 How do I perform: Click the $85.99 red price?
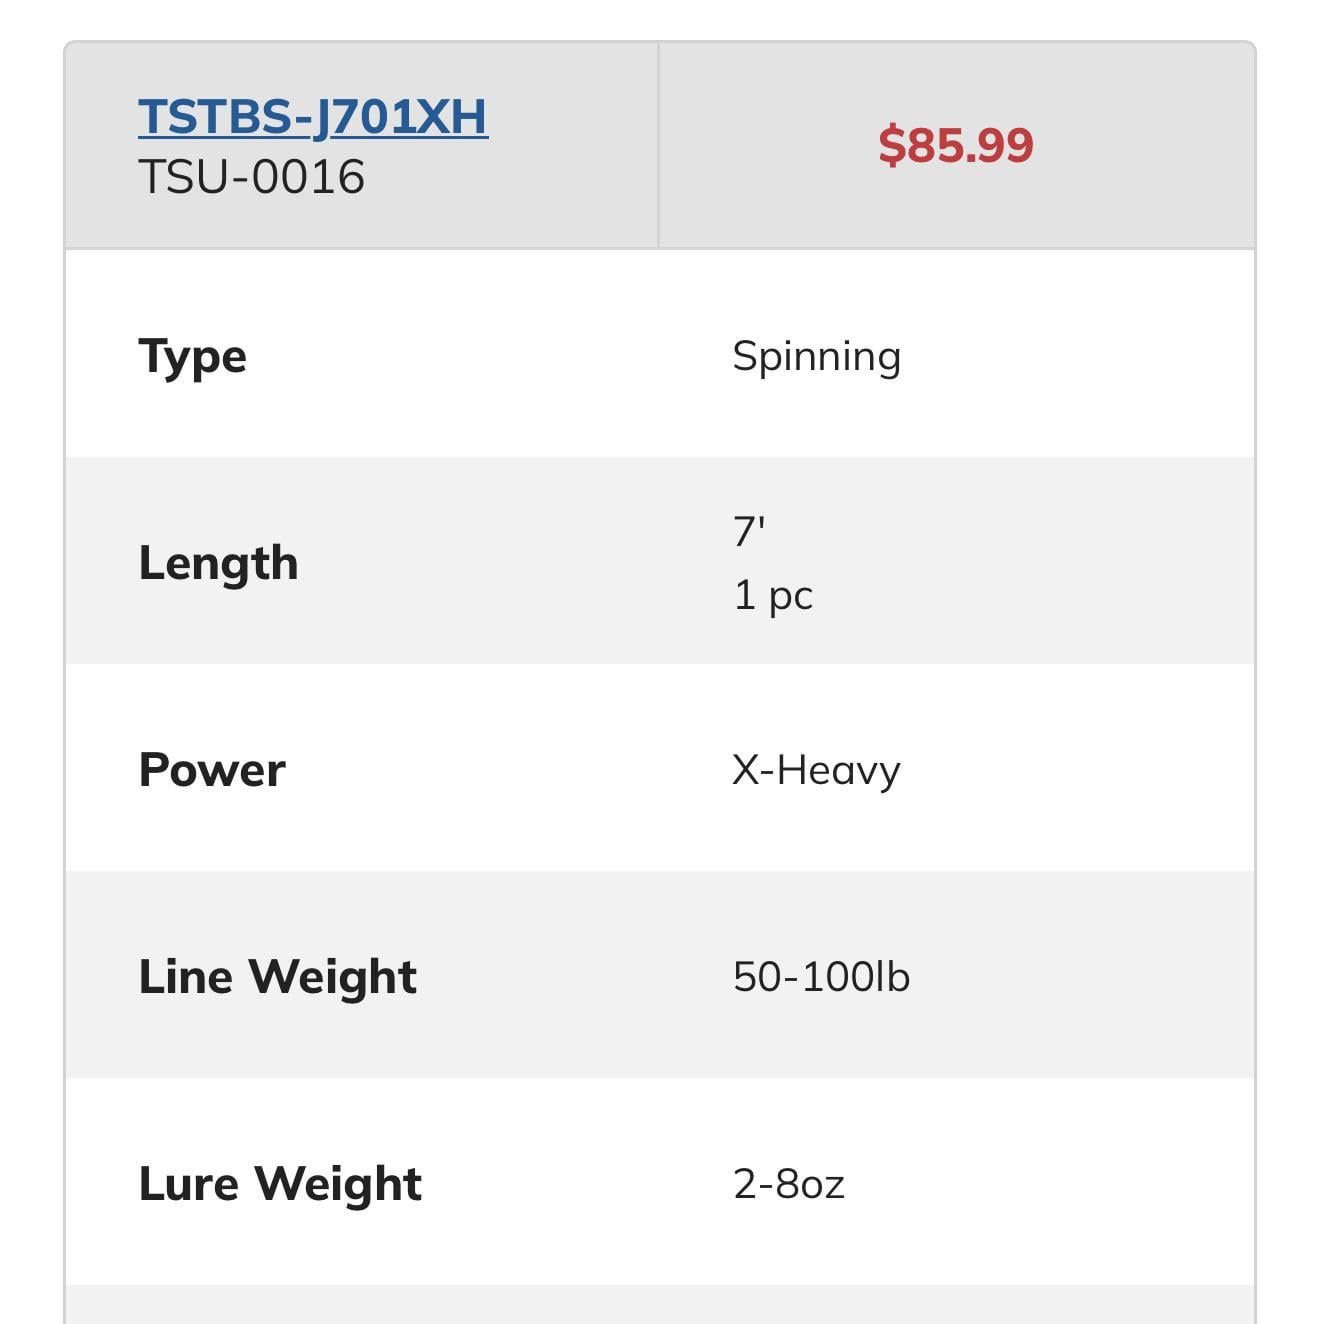point(955,145)
